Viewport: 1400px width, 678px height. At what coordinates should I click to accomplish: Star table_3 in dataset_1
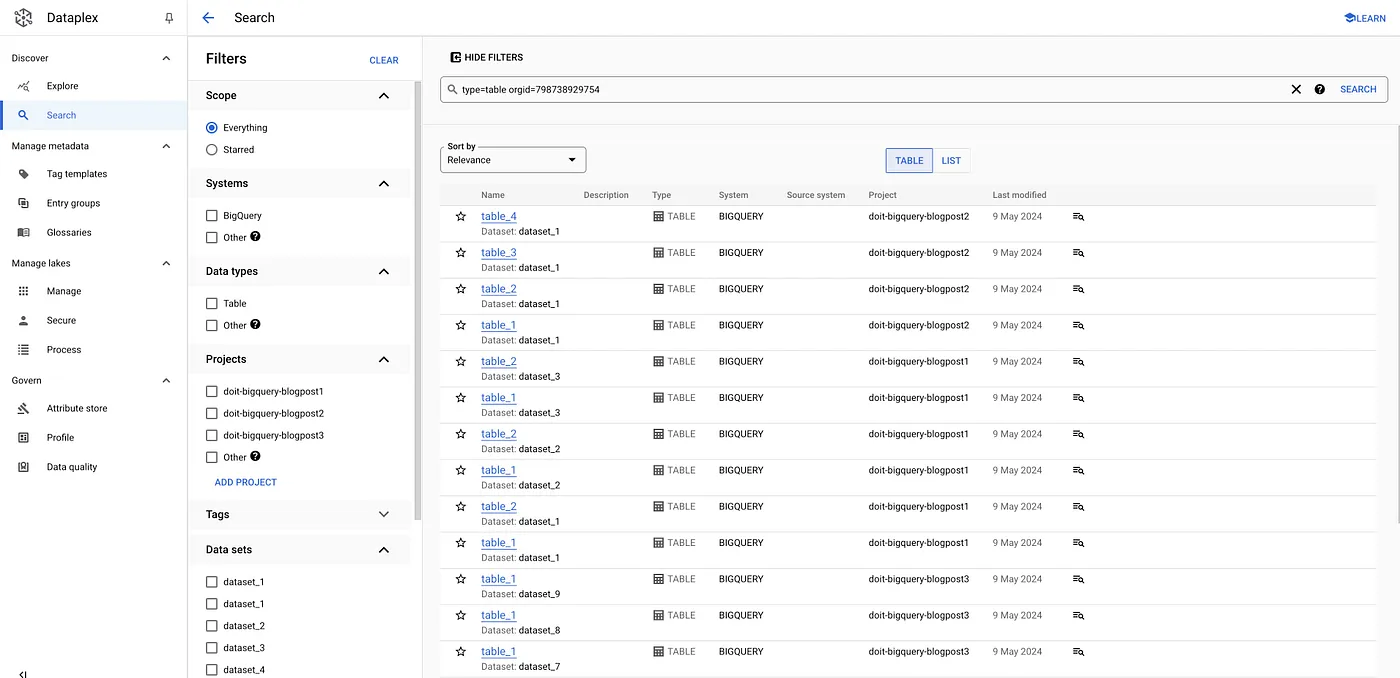[461, 253]
